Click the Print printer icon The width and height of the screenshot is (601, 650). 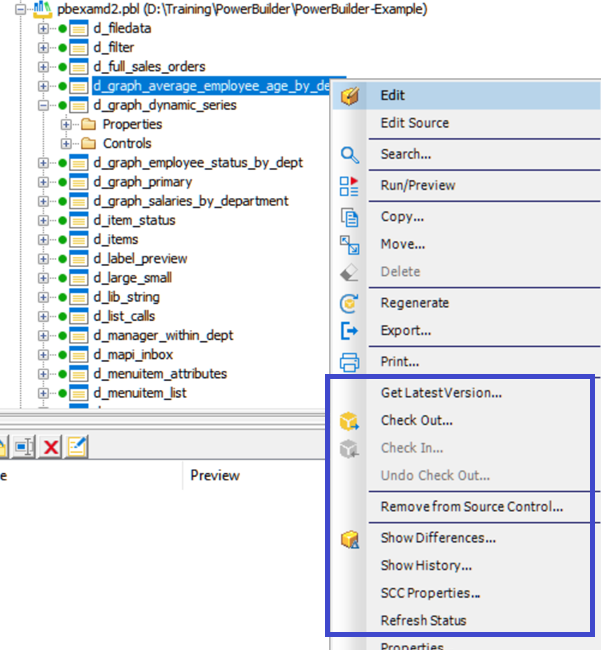coord(349,362)
